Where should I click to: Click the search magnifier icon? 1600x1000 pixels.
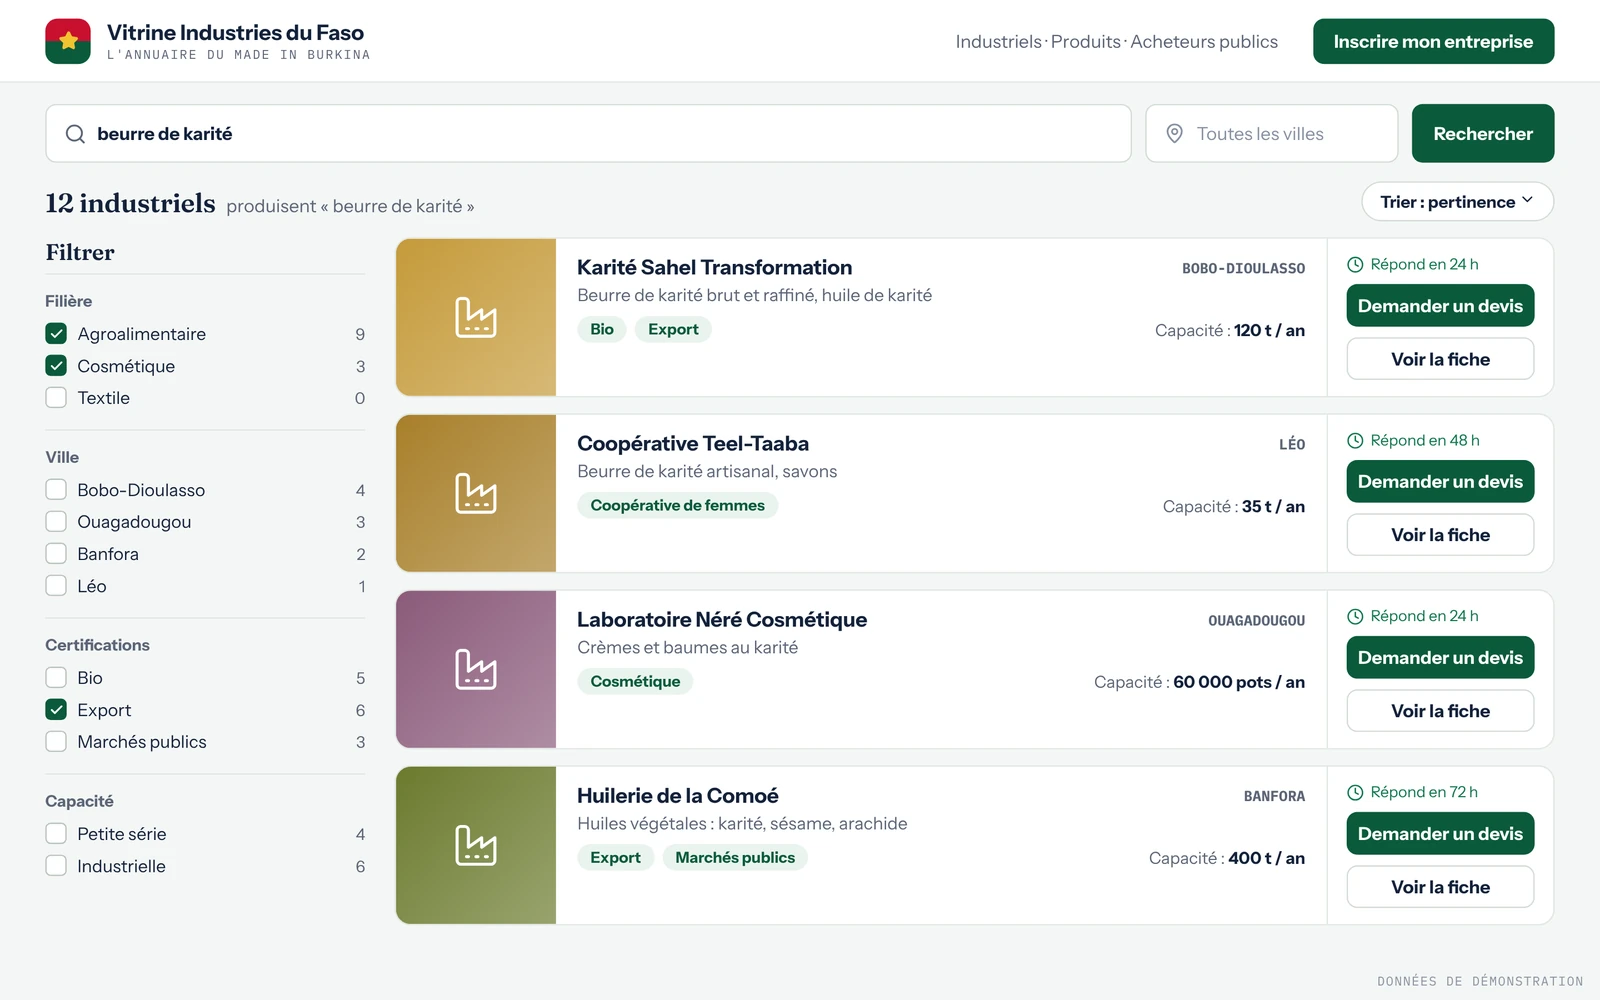click(75, 134)
